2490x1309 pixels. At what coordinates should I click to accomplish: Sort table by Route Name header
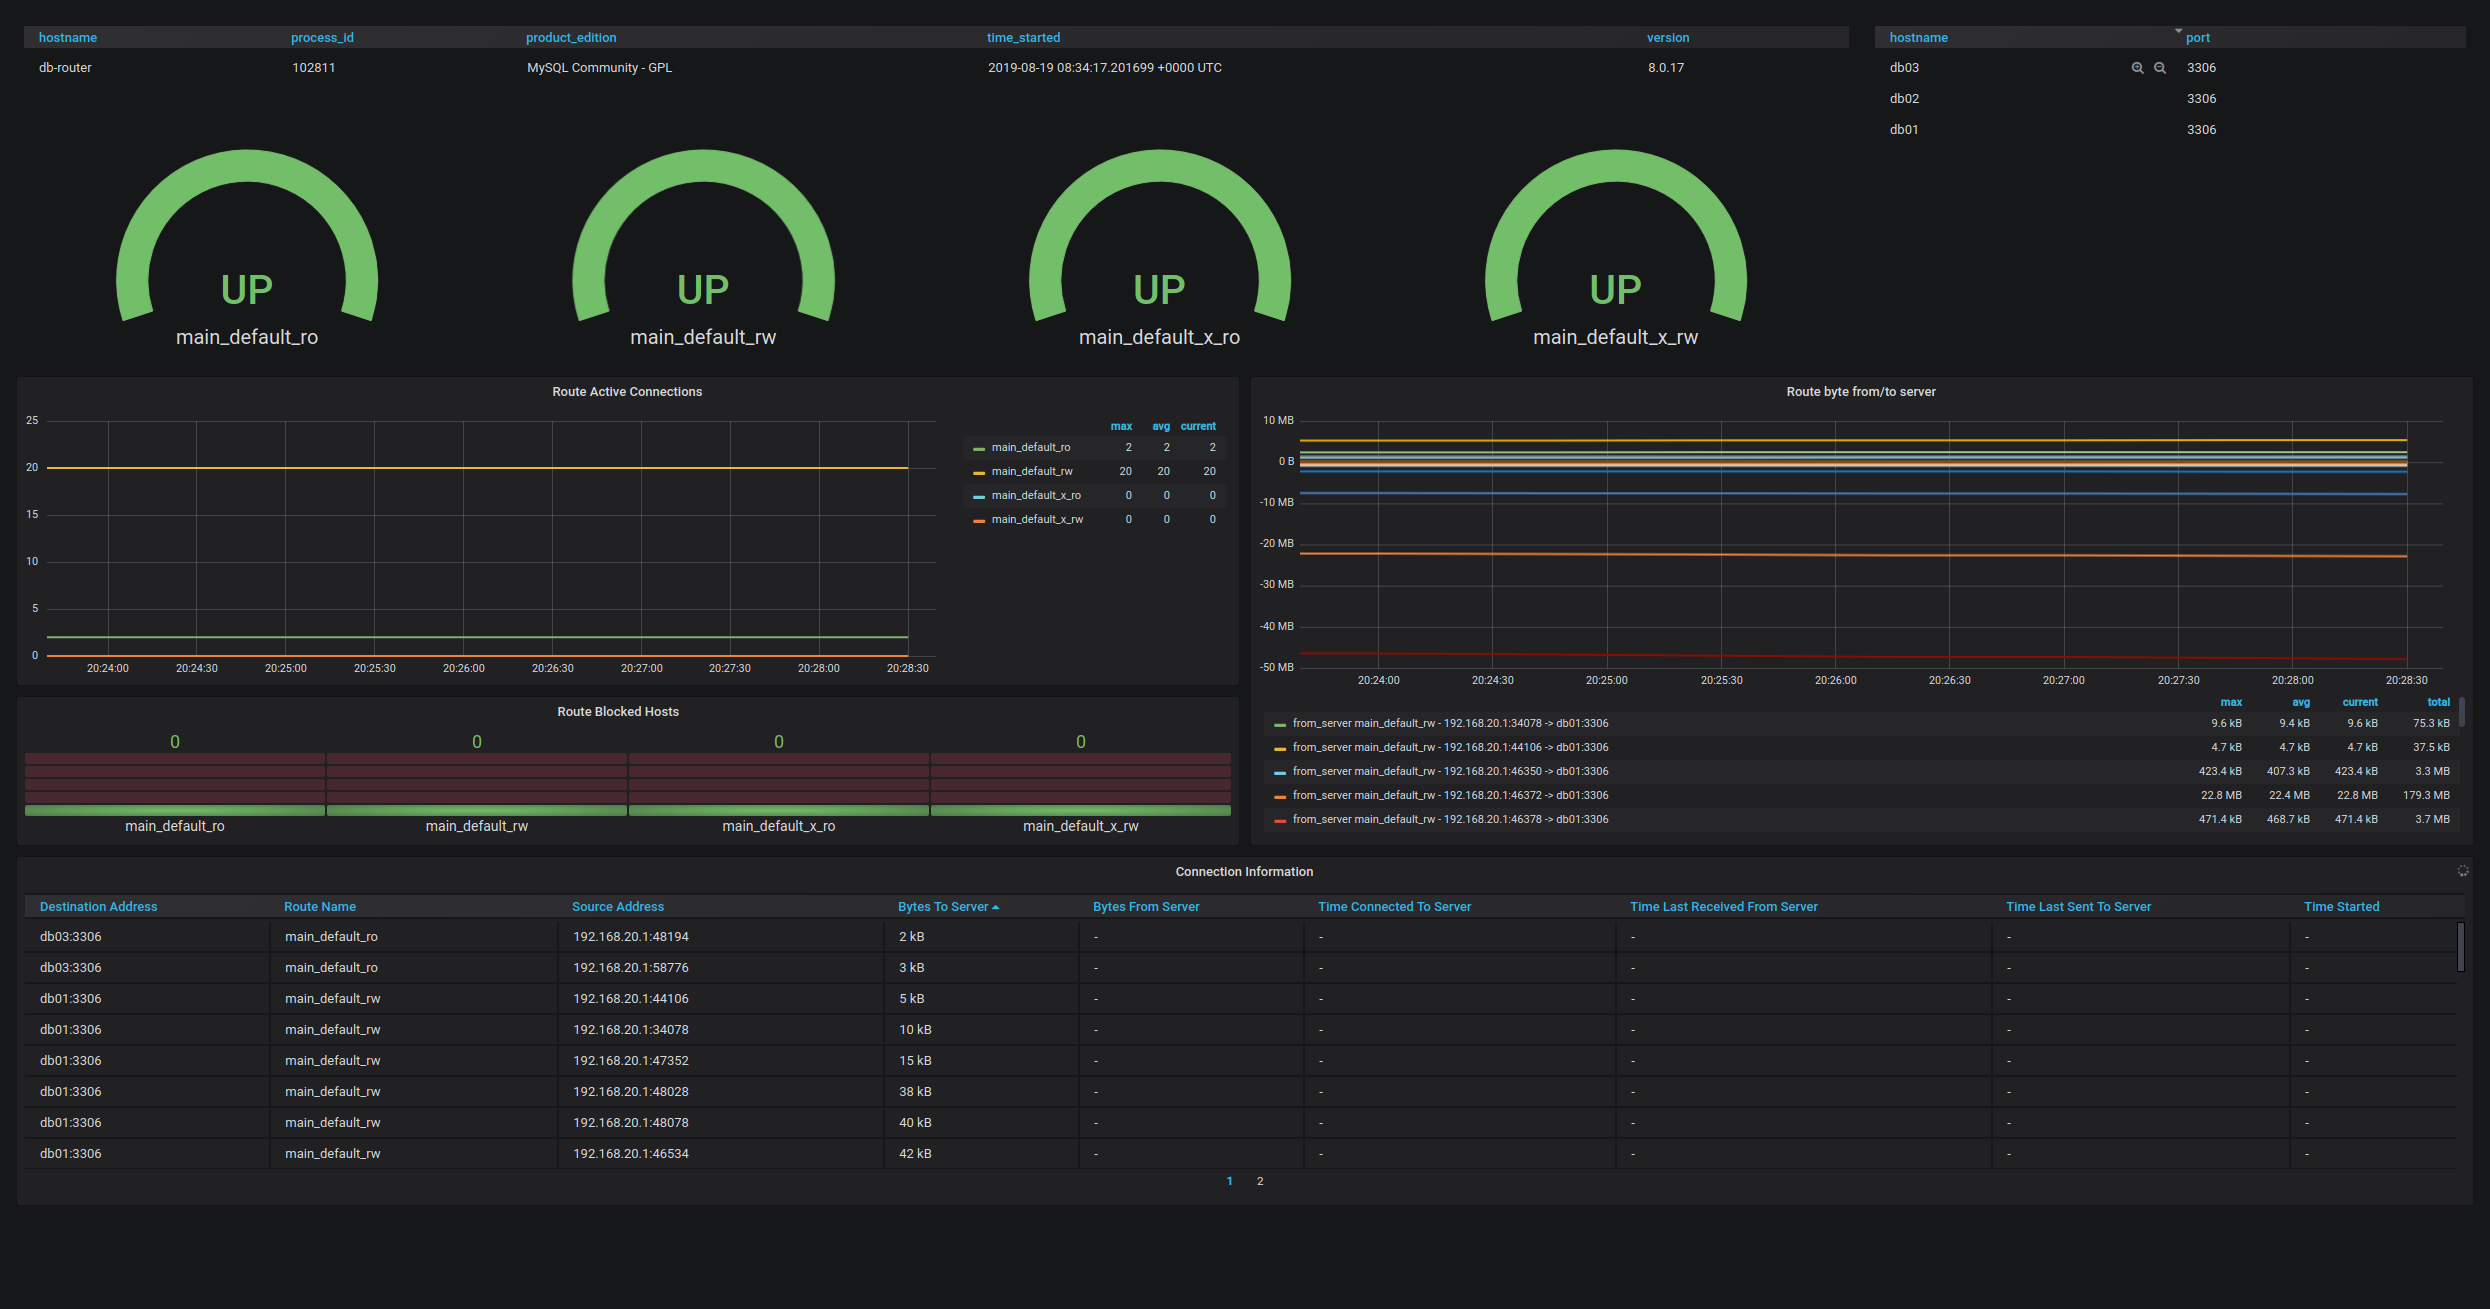320,907
